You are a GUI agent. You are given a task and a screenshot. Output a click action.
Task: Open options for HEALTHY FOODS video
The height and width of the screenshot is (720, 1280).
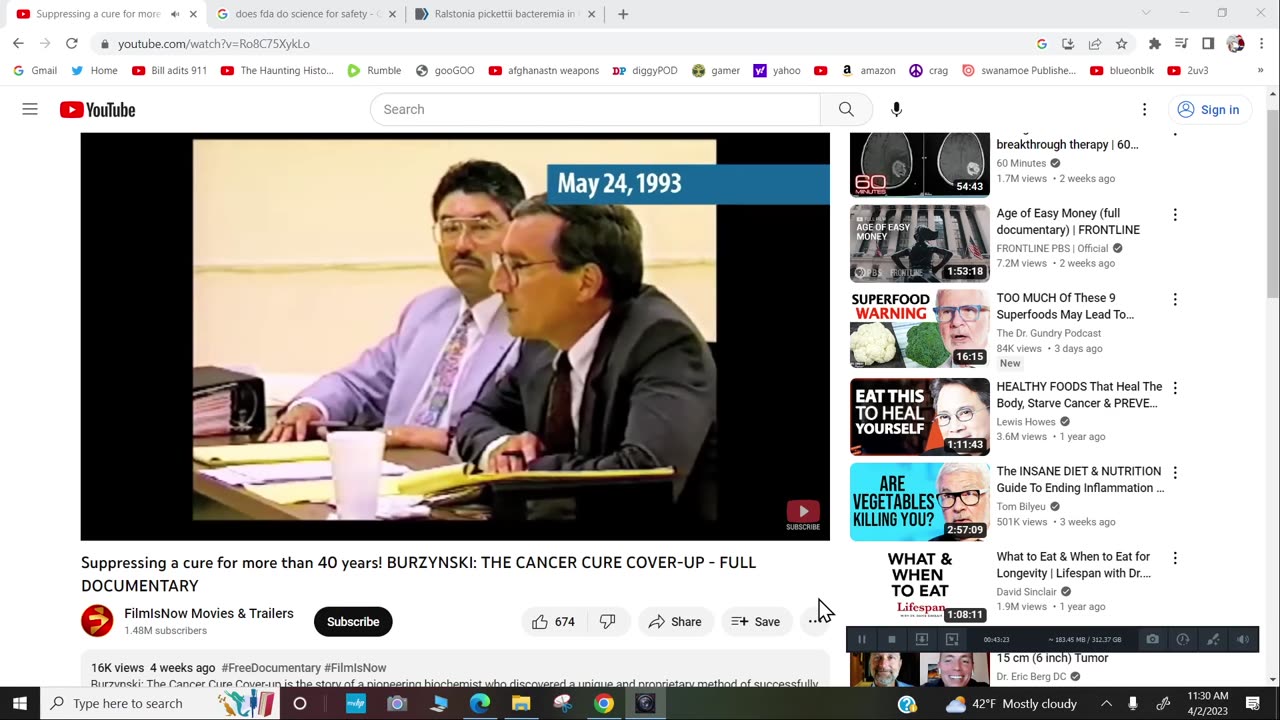[x=1175, y=388]
